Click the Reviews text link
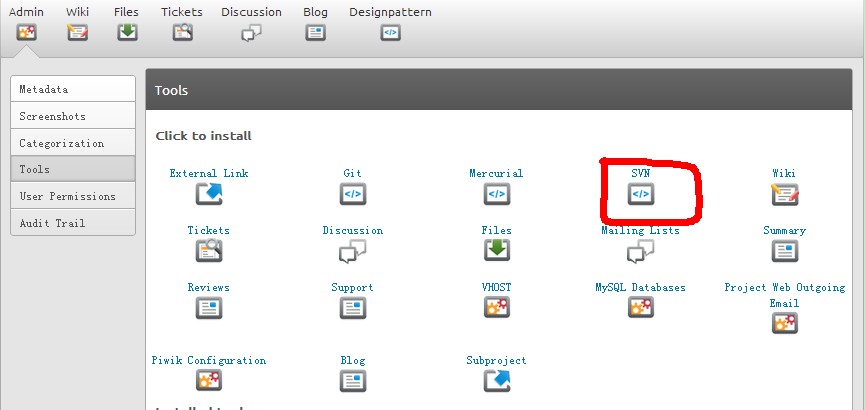The image size is (865, 410). point(209,287)
